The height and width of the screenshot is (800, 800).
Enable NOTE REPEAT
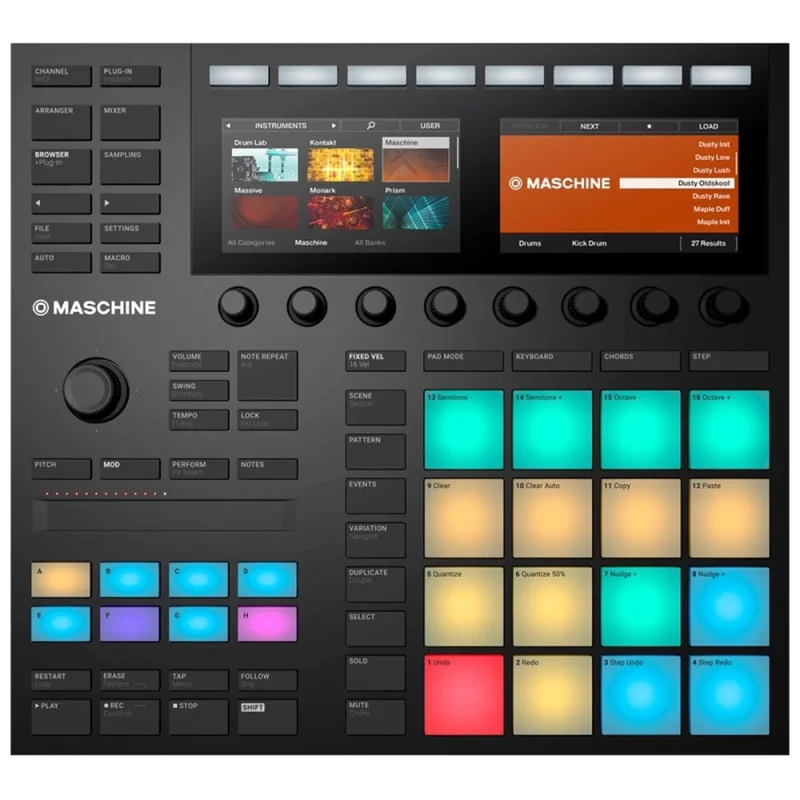click(x=267, y=376)
